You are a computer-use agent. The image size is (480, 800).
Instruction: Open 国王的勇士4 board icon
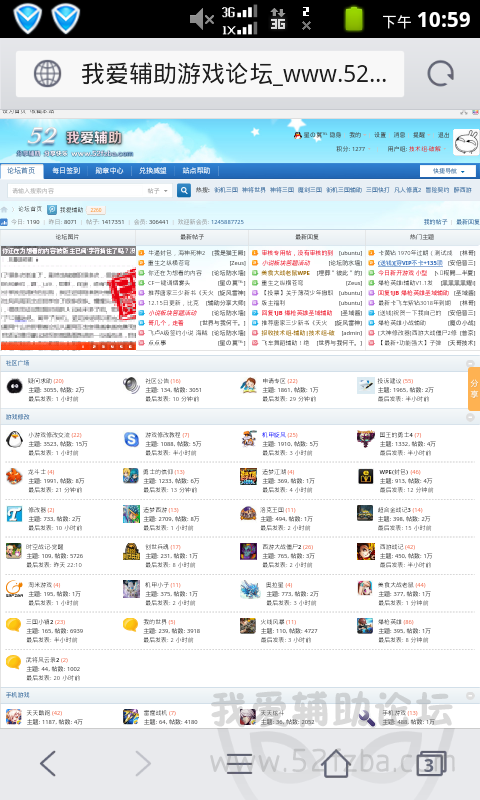click(x=365, y=439)
